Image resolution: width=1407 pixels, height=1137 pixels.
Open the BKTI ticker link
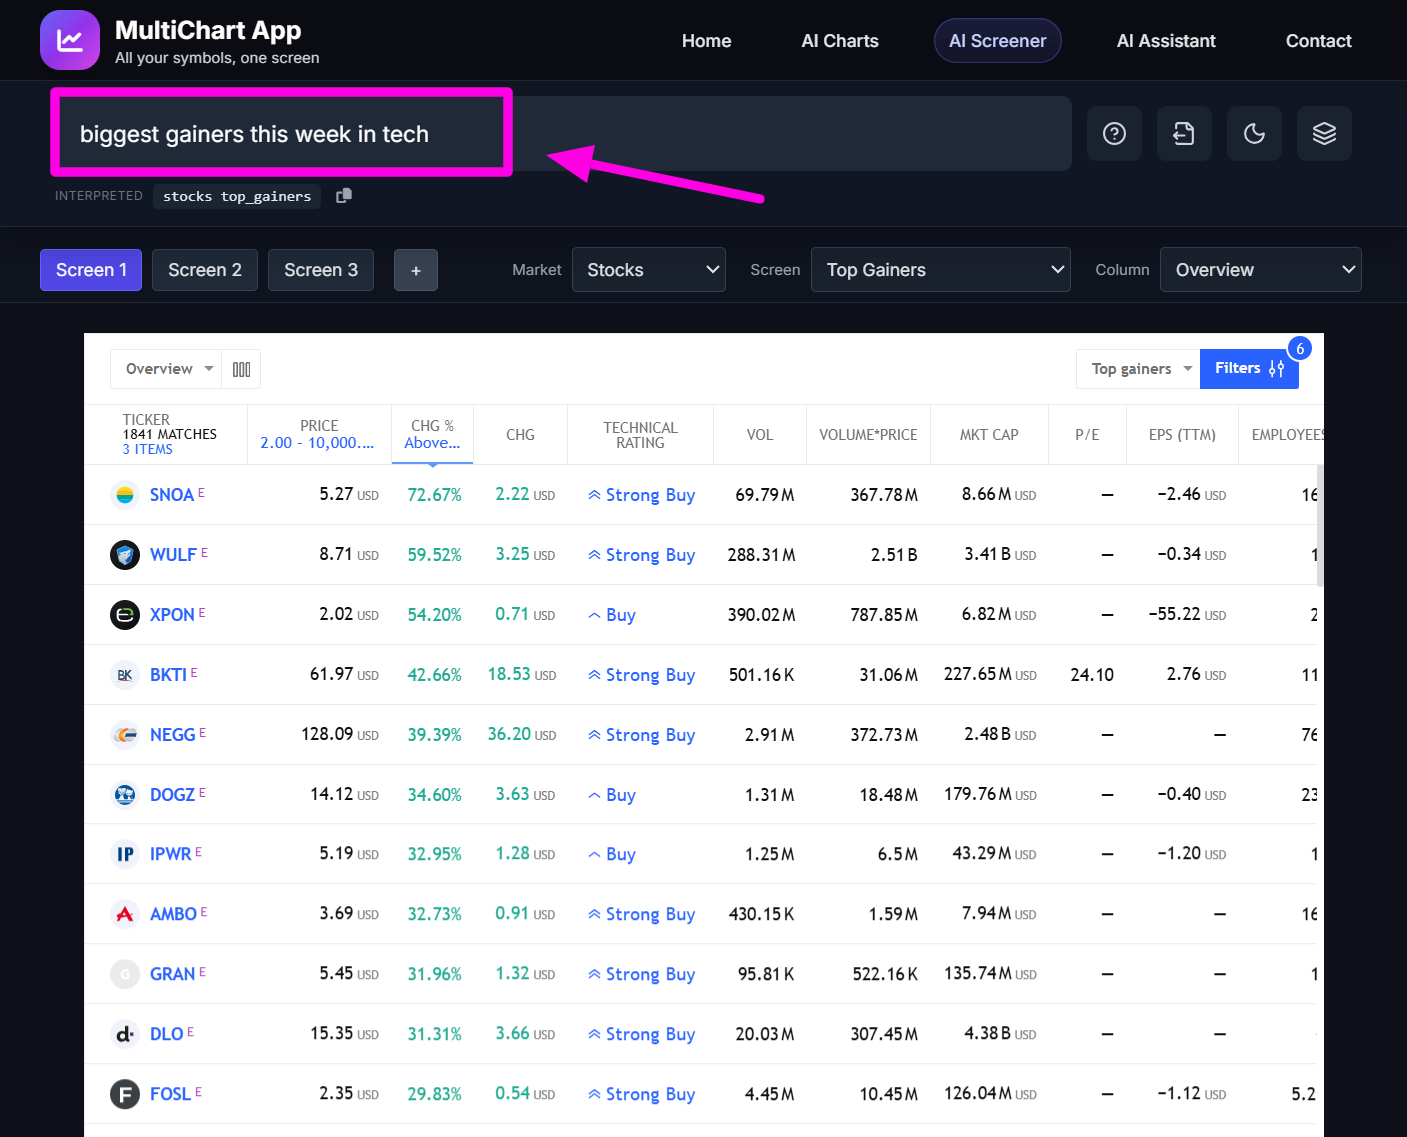tap(168, 675)
